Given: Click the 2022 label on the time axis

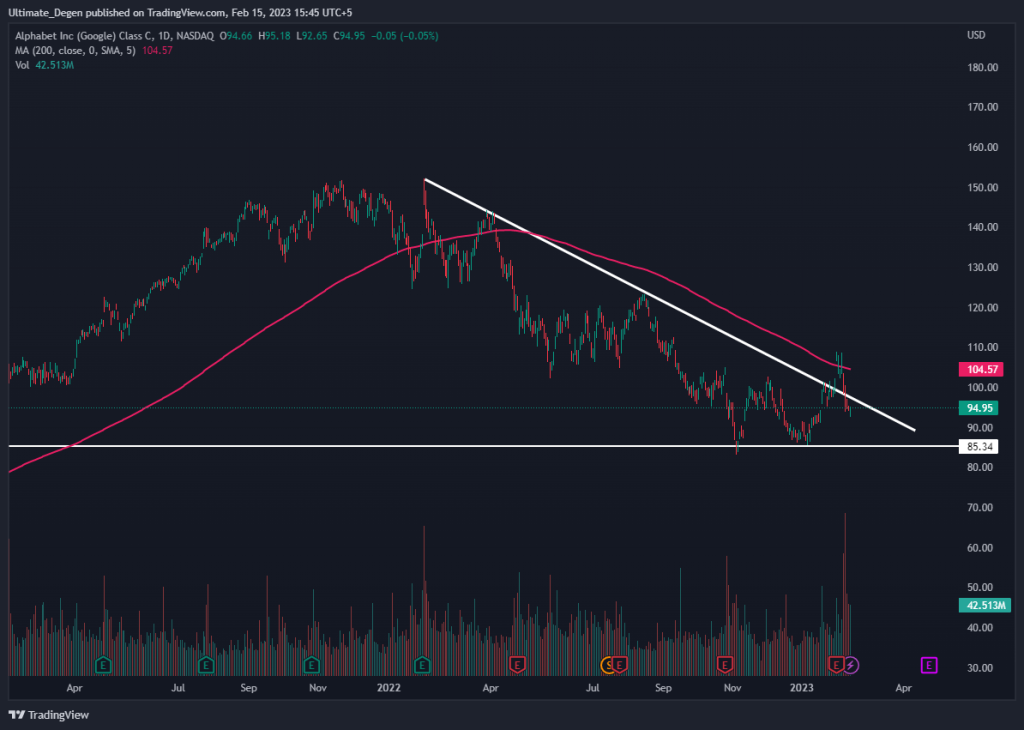Looking at the screenshot, I should coord(389,688).
